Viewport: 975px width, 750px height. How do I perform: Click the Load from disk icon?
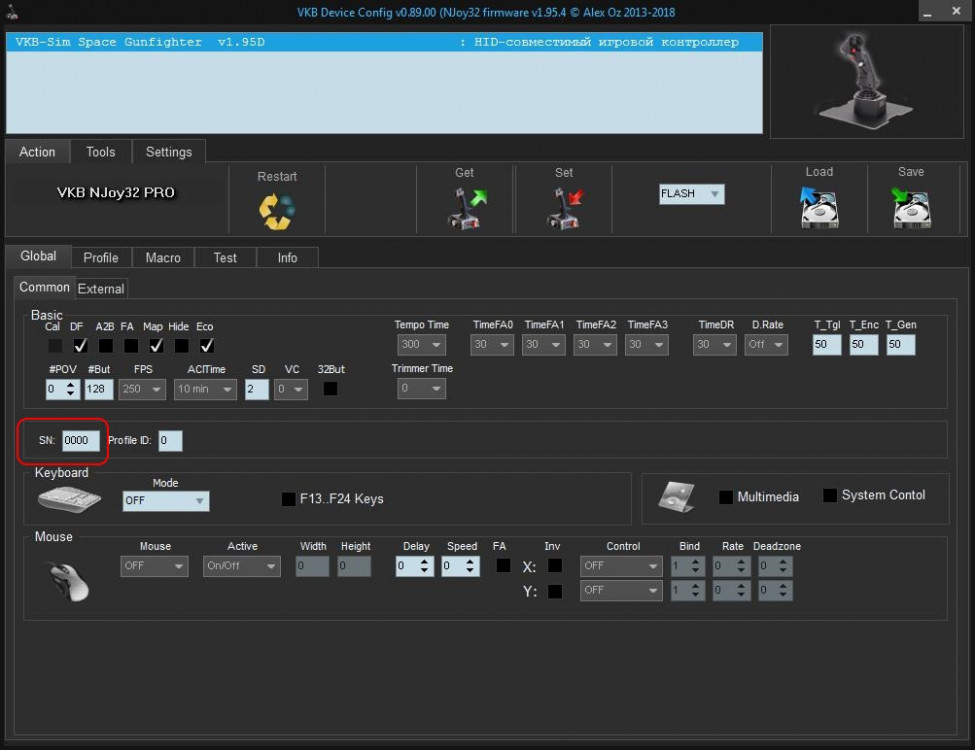coord(819,209)
